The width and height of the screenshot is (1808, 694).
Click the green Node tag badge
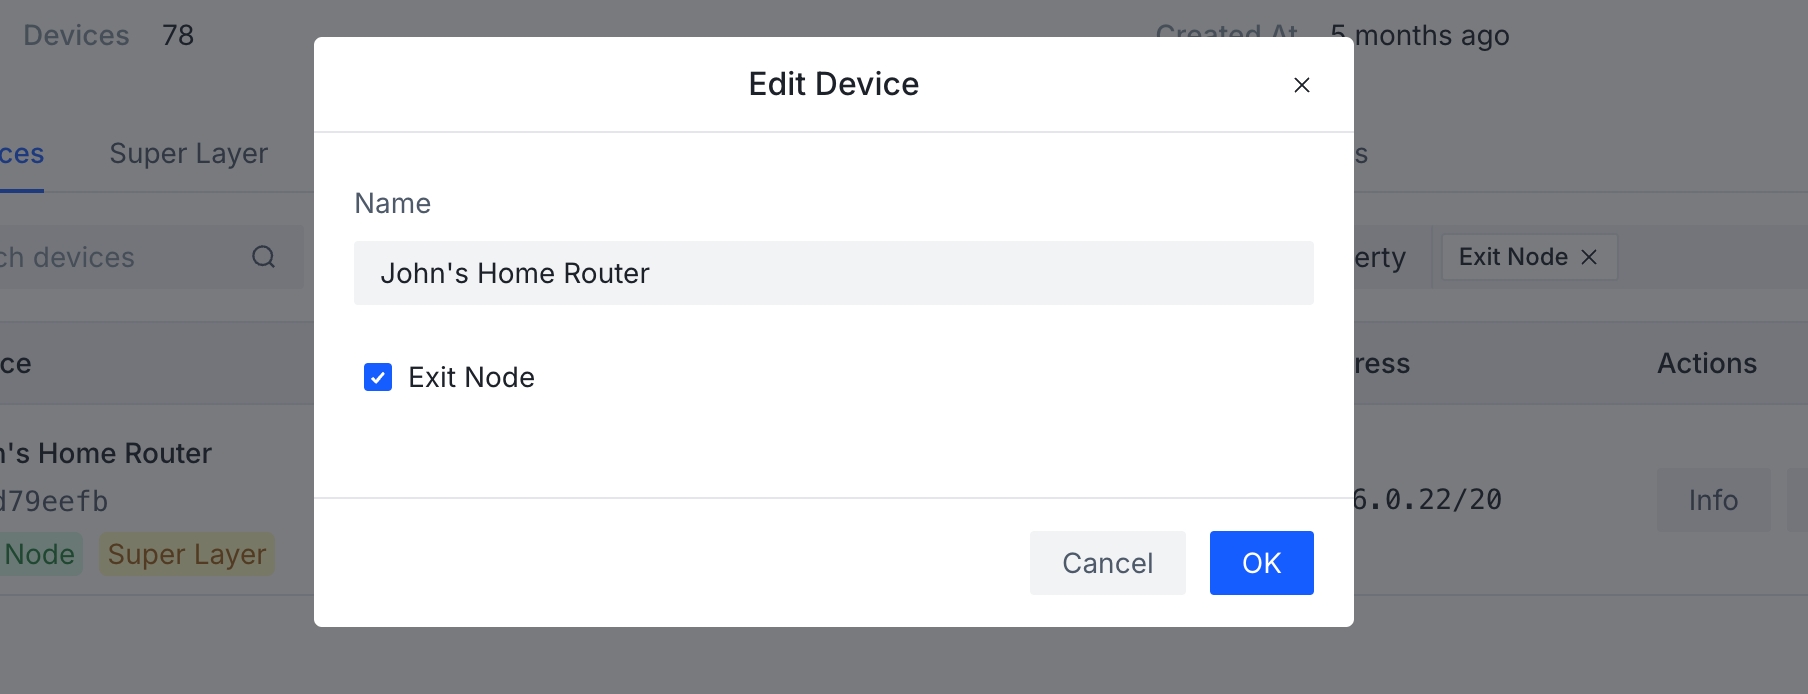point(40,554)
